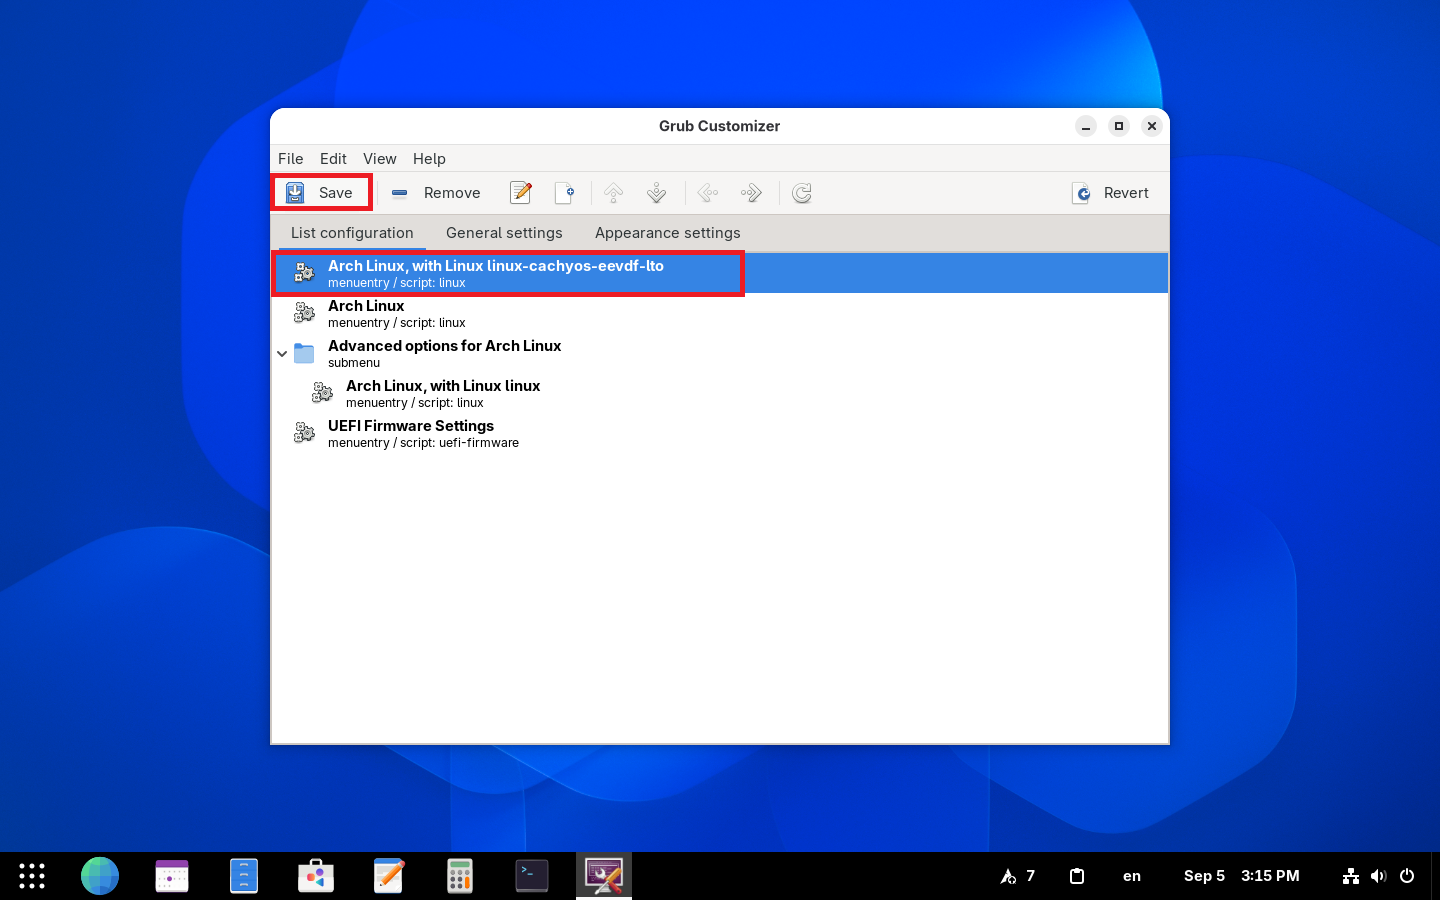This screenshot has height=900, width=1440.
Task: Open the text editor notepad icon
Action: pos(388,876)
